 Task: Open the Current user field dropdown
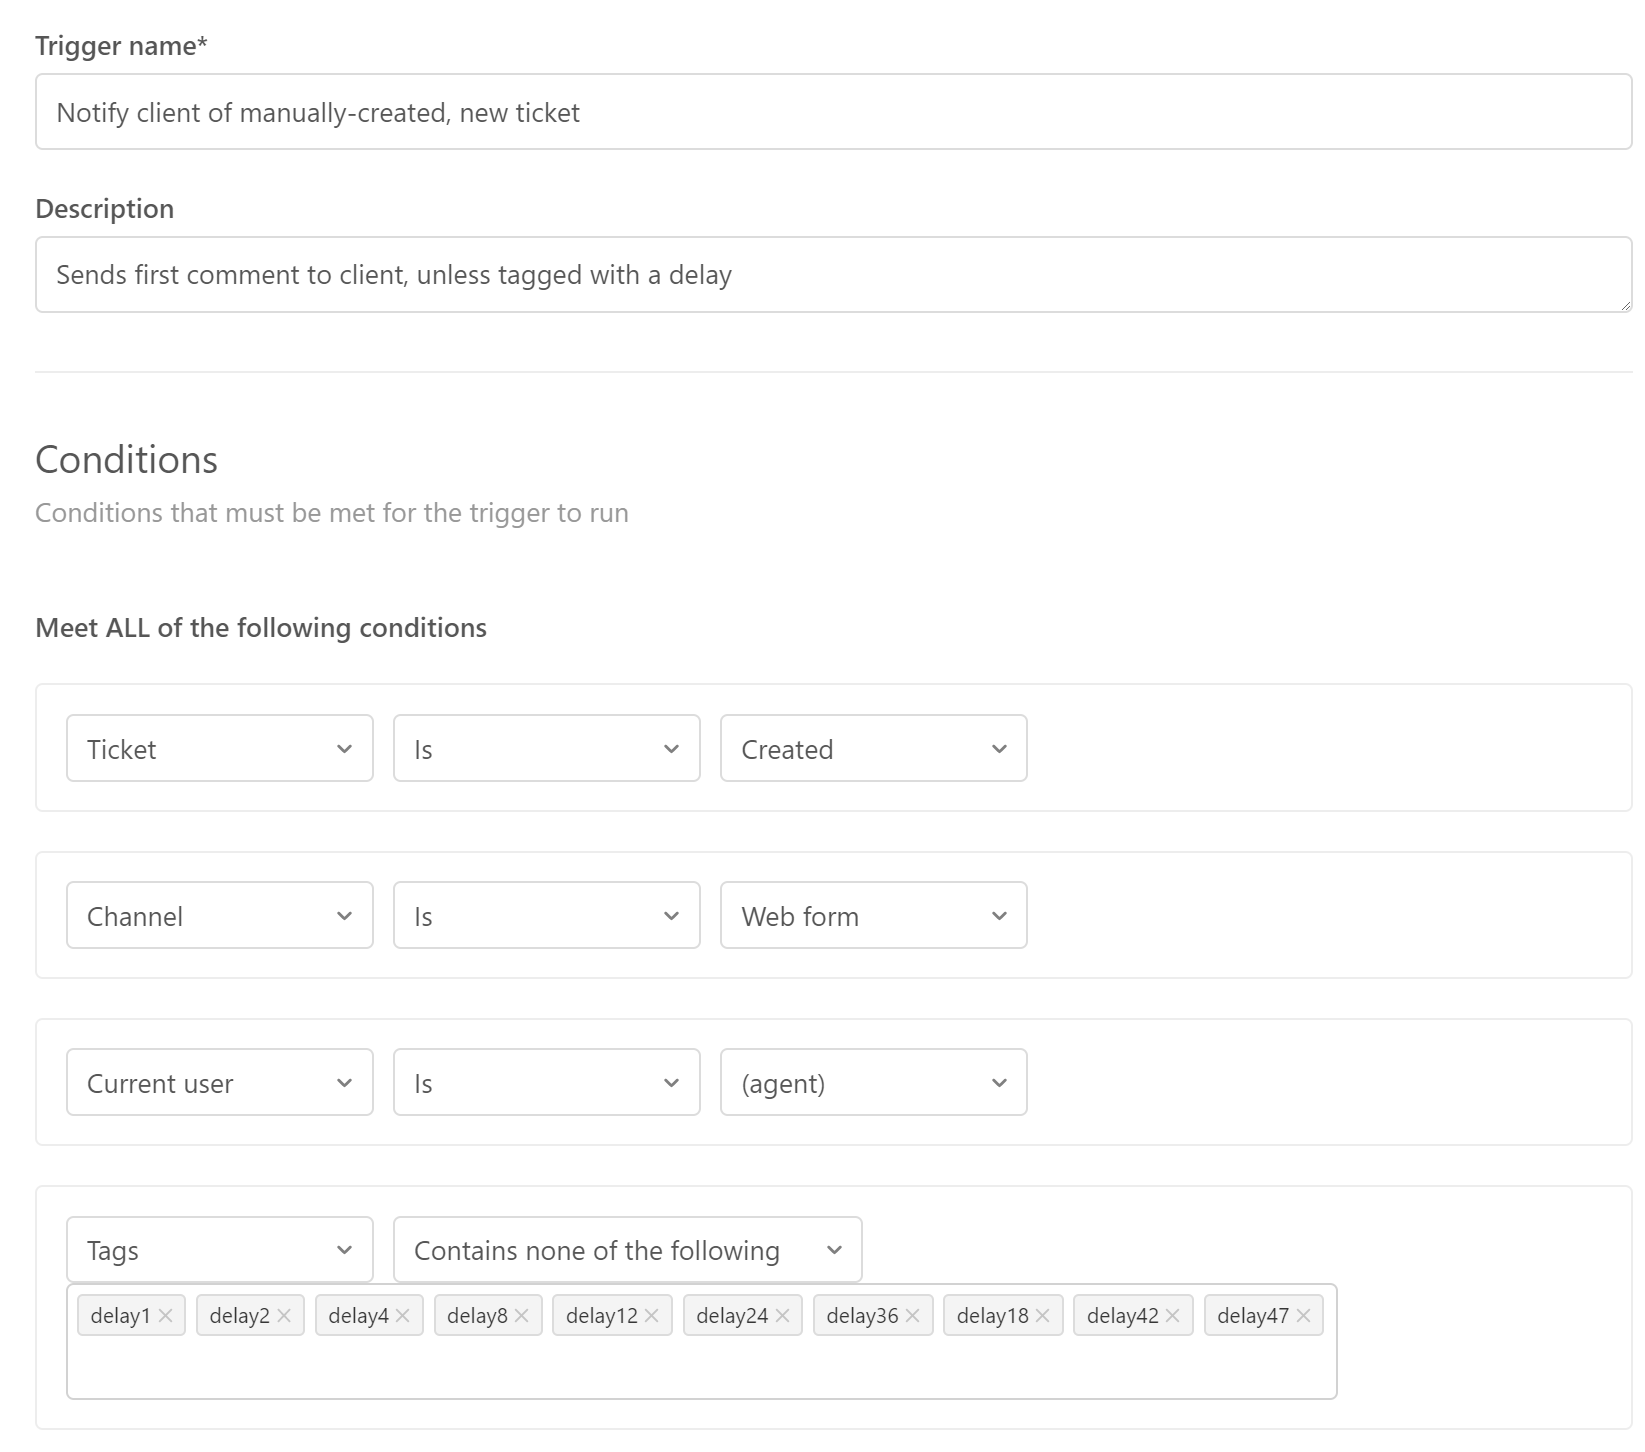point(219,1083)
